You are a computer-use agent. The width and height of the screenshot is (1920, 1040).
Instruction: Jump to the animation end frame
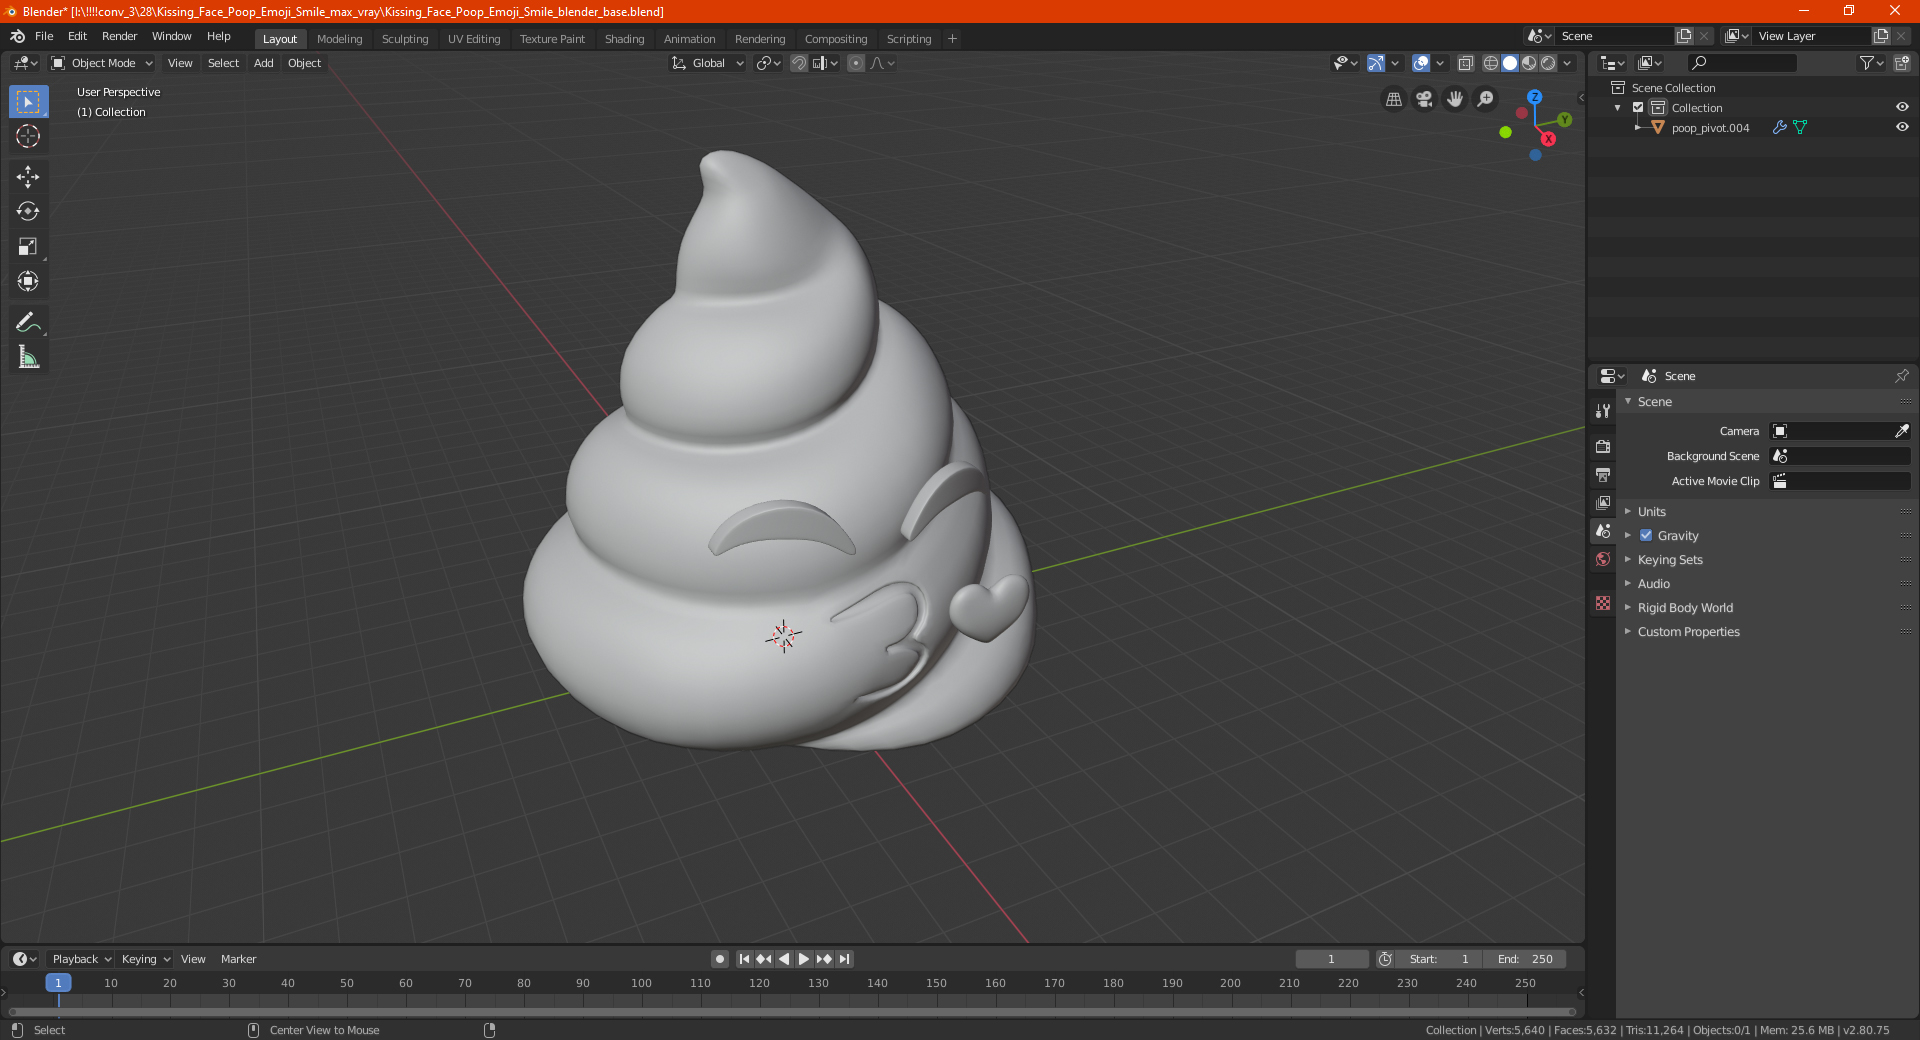(844, 959)
